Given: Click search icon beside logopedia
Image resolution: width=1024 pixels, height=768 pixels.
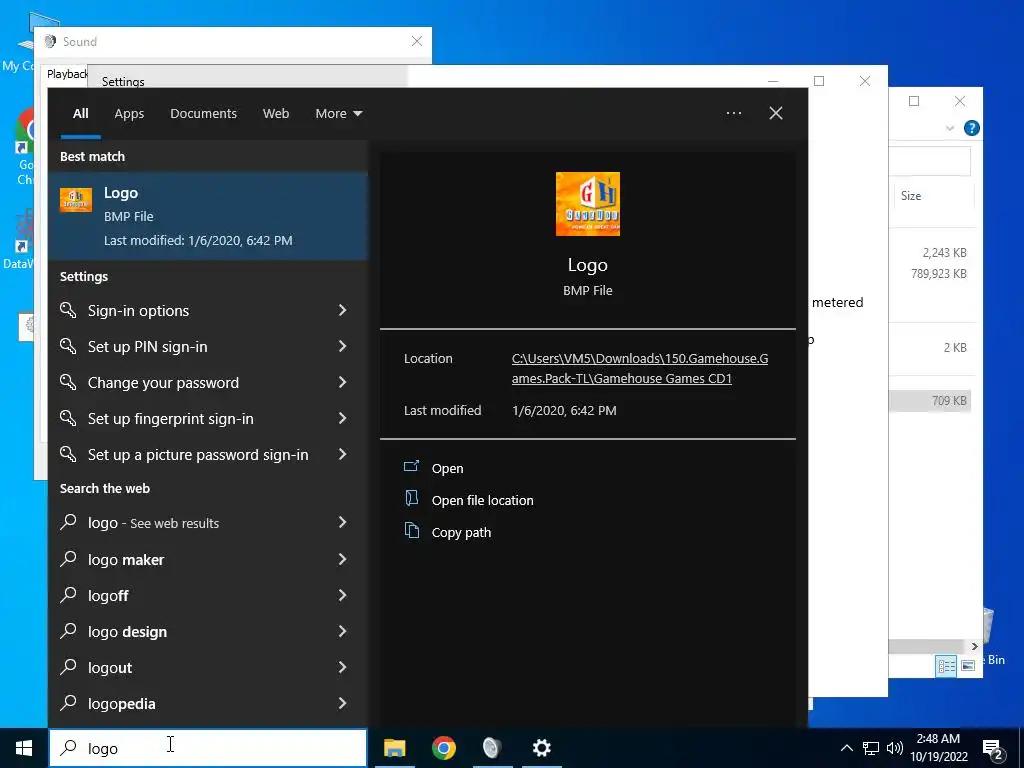Looking at the screenshot, I should (69, 702).
